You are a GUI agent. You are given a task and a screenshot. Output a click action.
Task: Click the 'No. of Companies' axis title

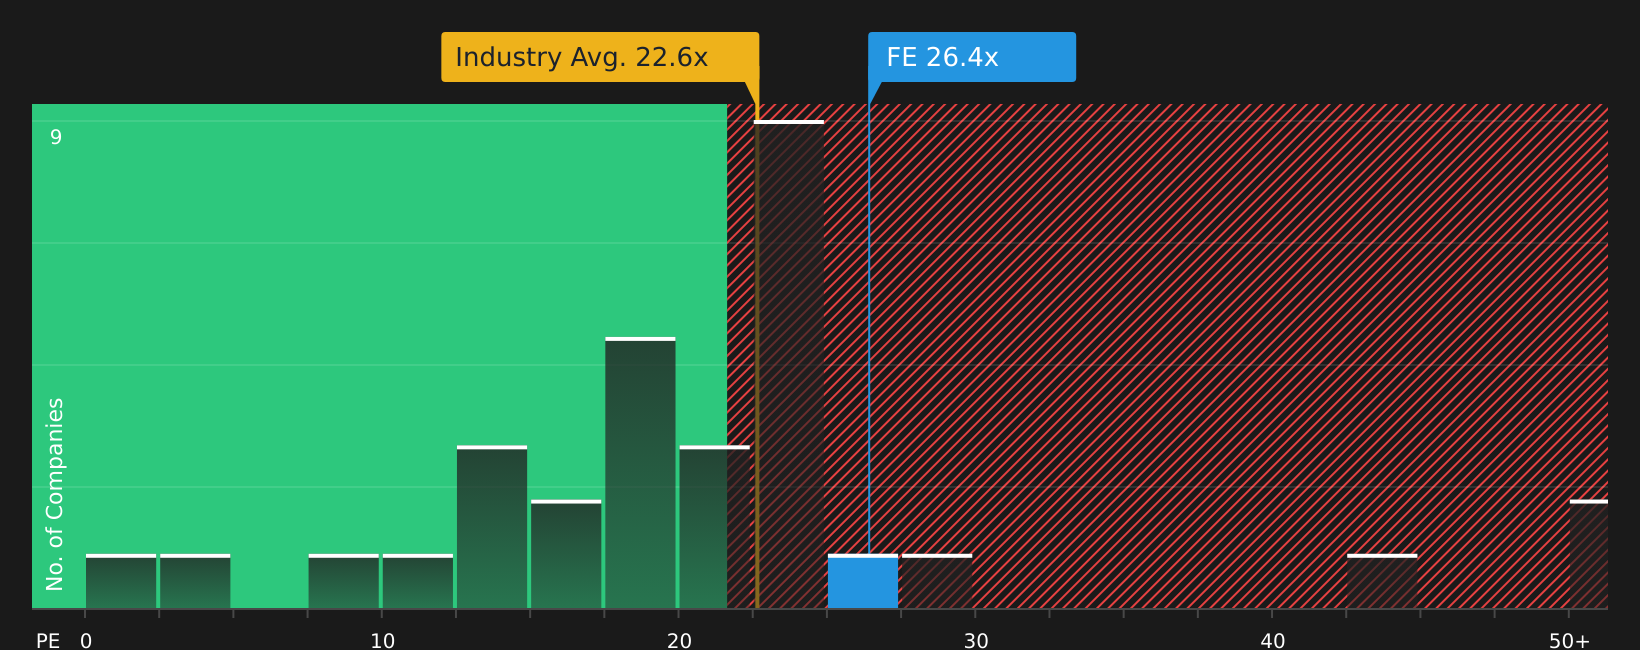pyautogui.click(x=55, y=494)
